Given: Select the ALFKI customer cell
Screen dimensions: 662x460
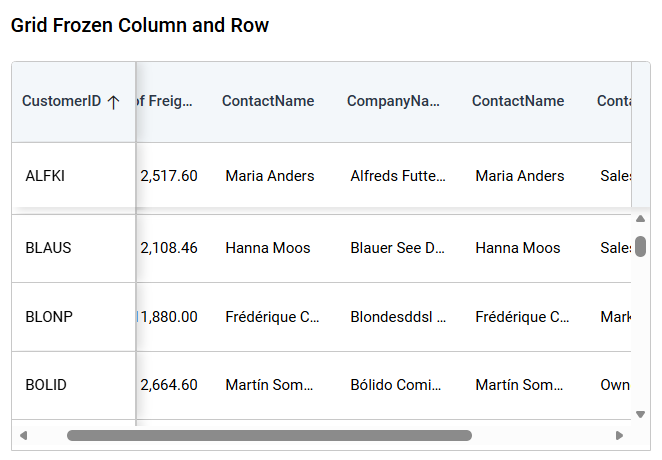Looking at the screenshot, I should [x=45, y=176].
